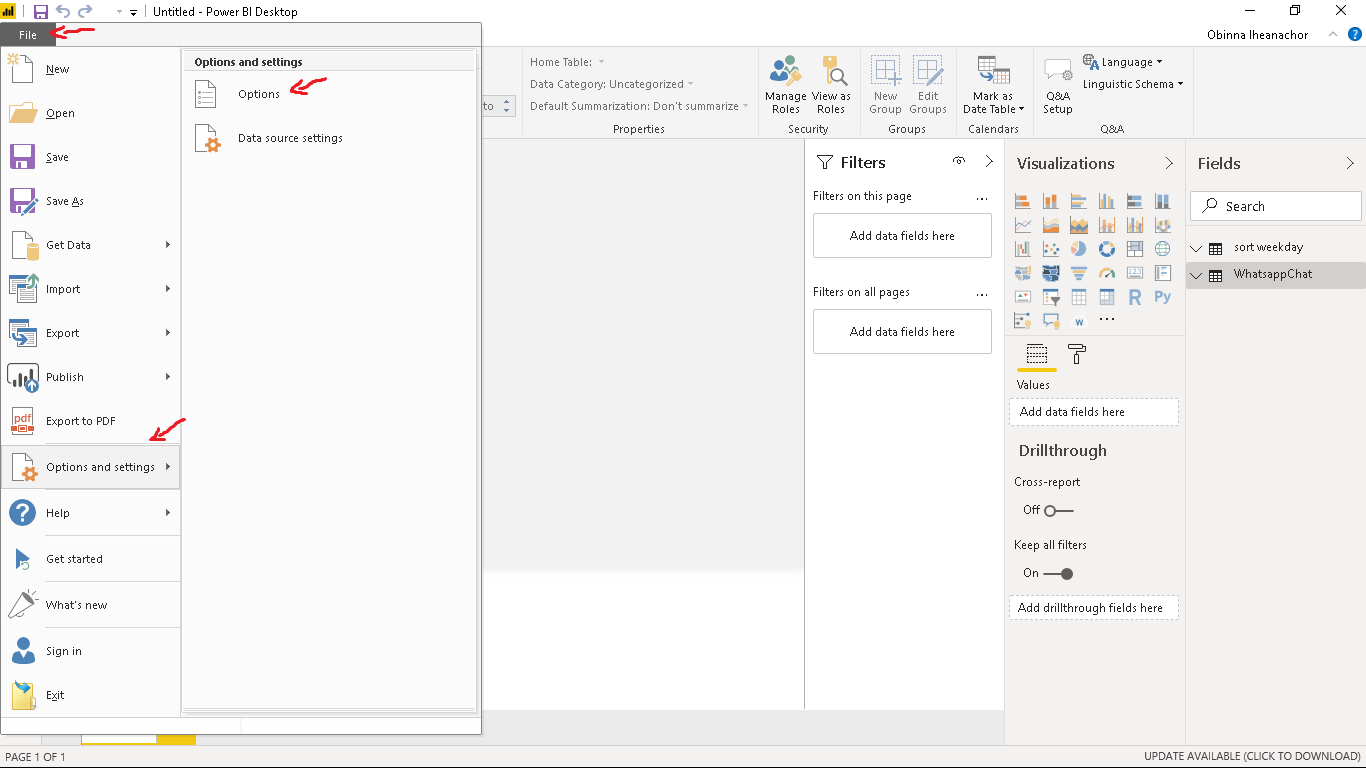Viewport: 1366px width, 768px height.
Task: Open View as Roles
Action: pyautogui.click(x=831, y=85)
